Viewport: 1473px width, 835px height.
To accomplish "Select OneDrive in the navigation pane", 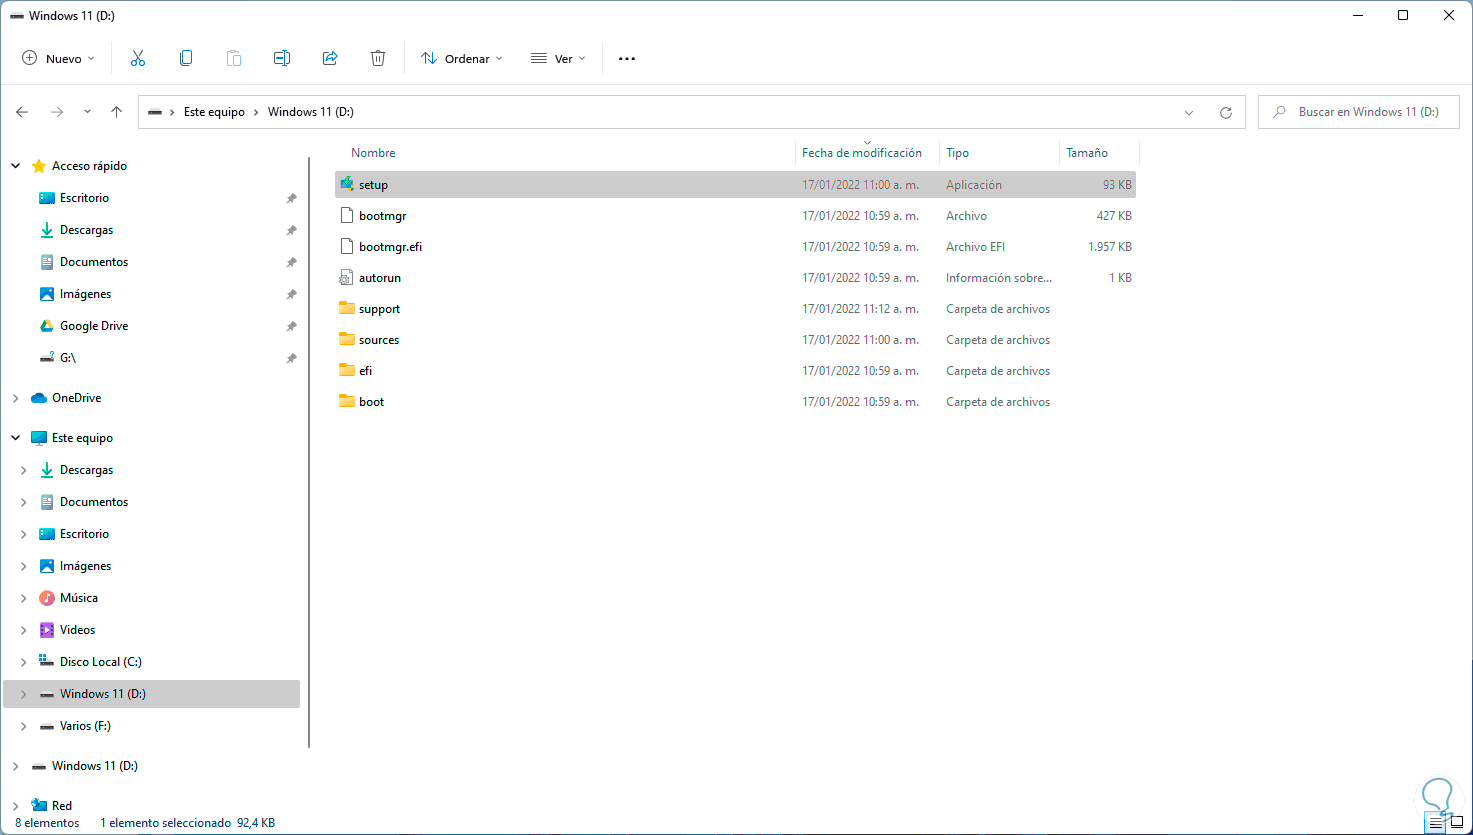I will pyautogui.click(x=76, y=398).
